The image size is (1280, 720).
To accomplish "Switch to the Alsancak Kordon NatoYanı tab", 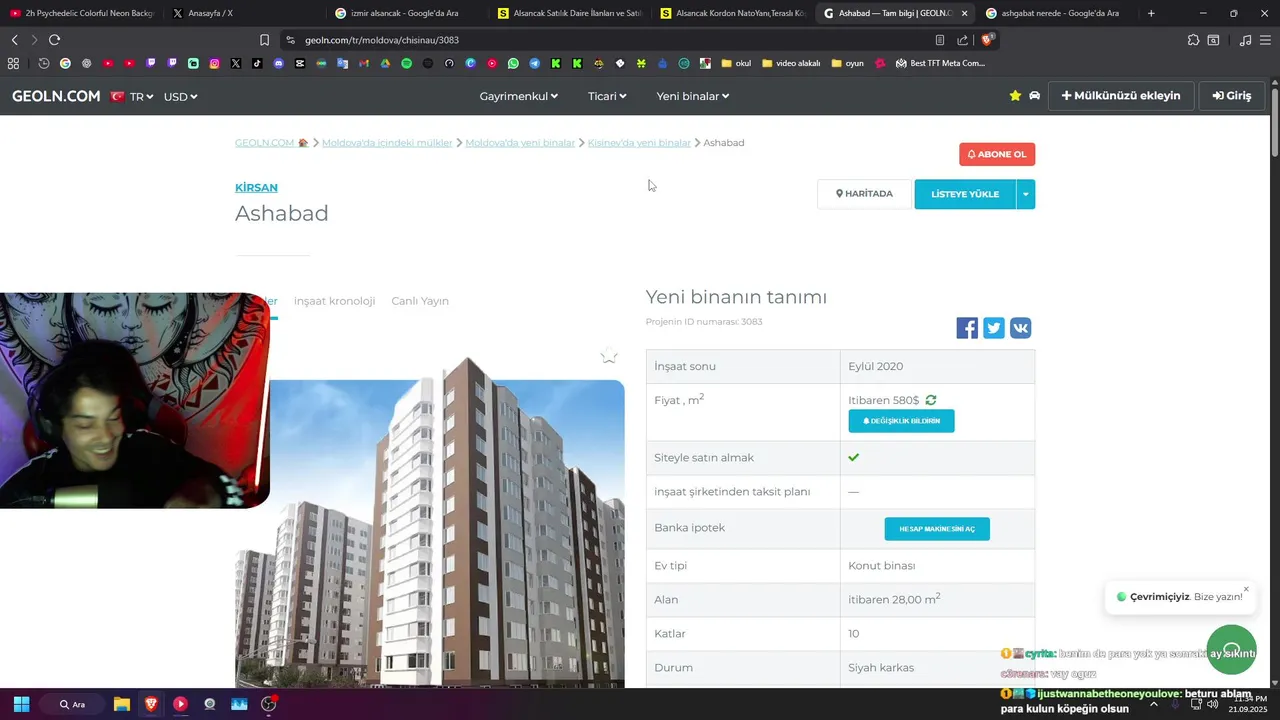I will [x=733, y=13].
